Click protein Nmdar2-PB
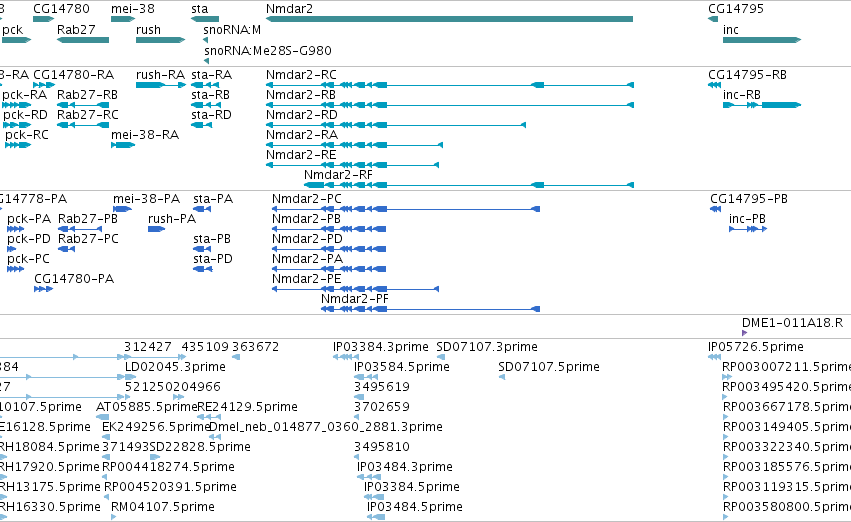Viewport: 851px width, 522px height. click(329, 229)
